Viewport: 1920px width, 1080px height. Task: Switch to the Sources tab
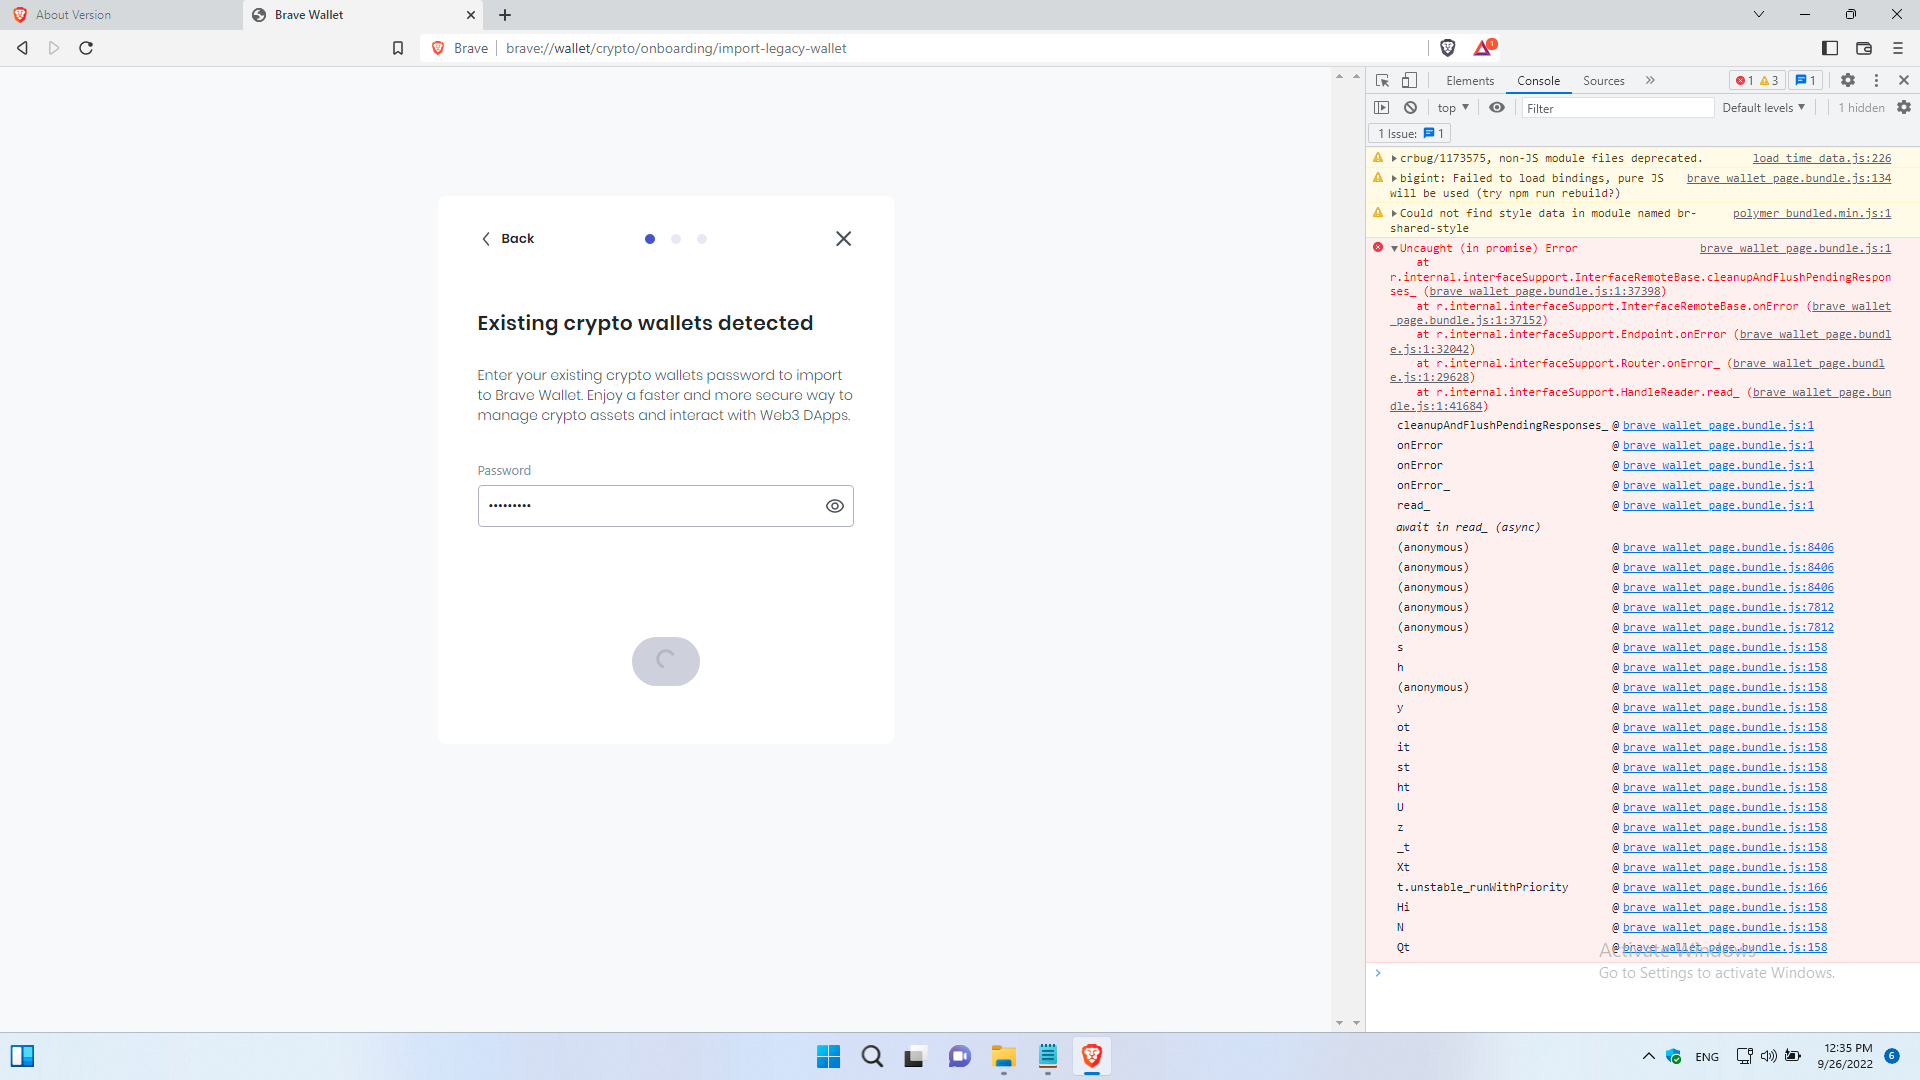coord(1602,80)
